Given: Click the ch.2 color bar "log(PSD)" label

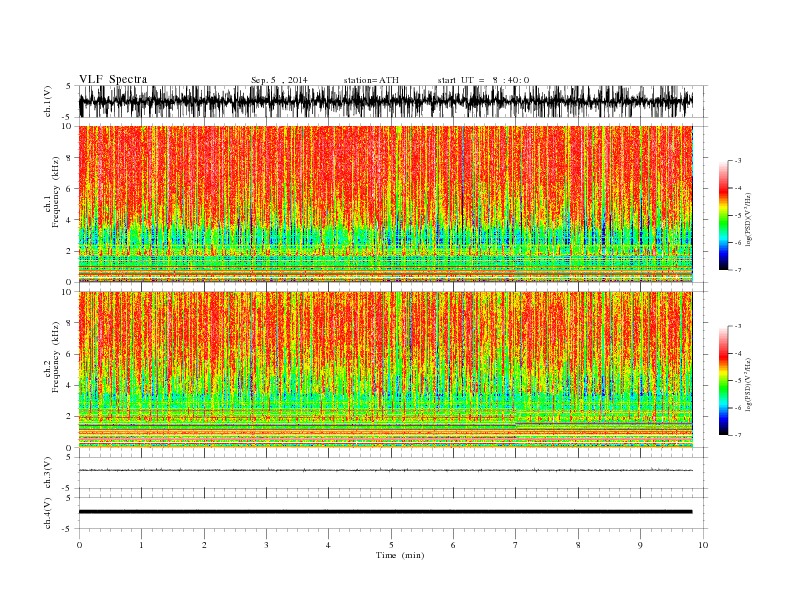Looking at the screenshot, I should tap(749, 384).
